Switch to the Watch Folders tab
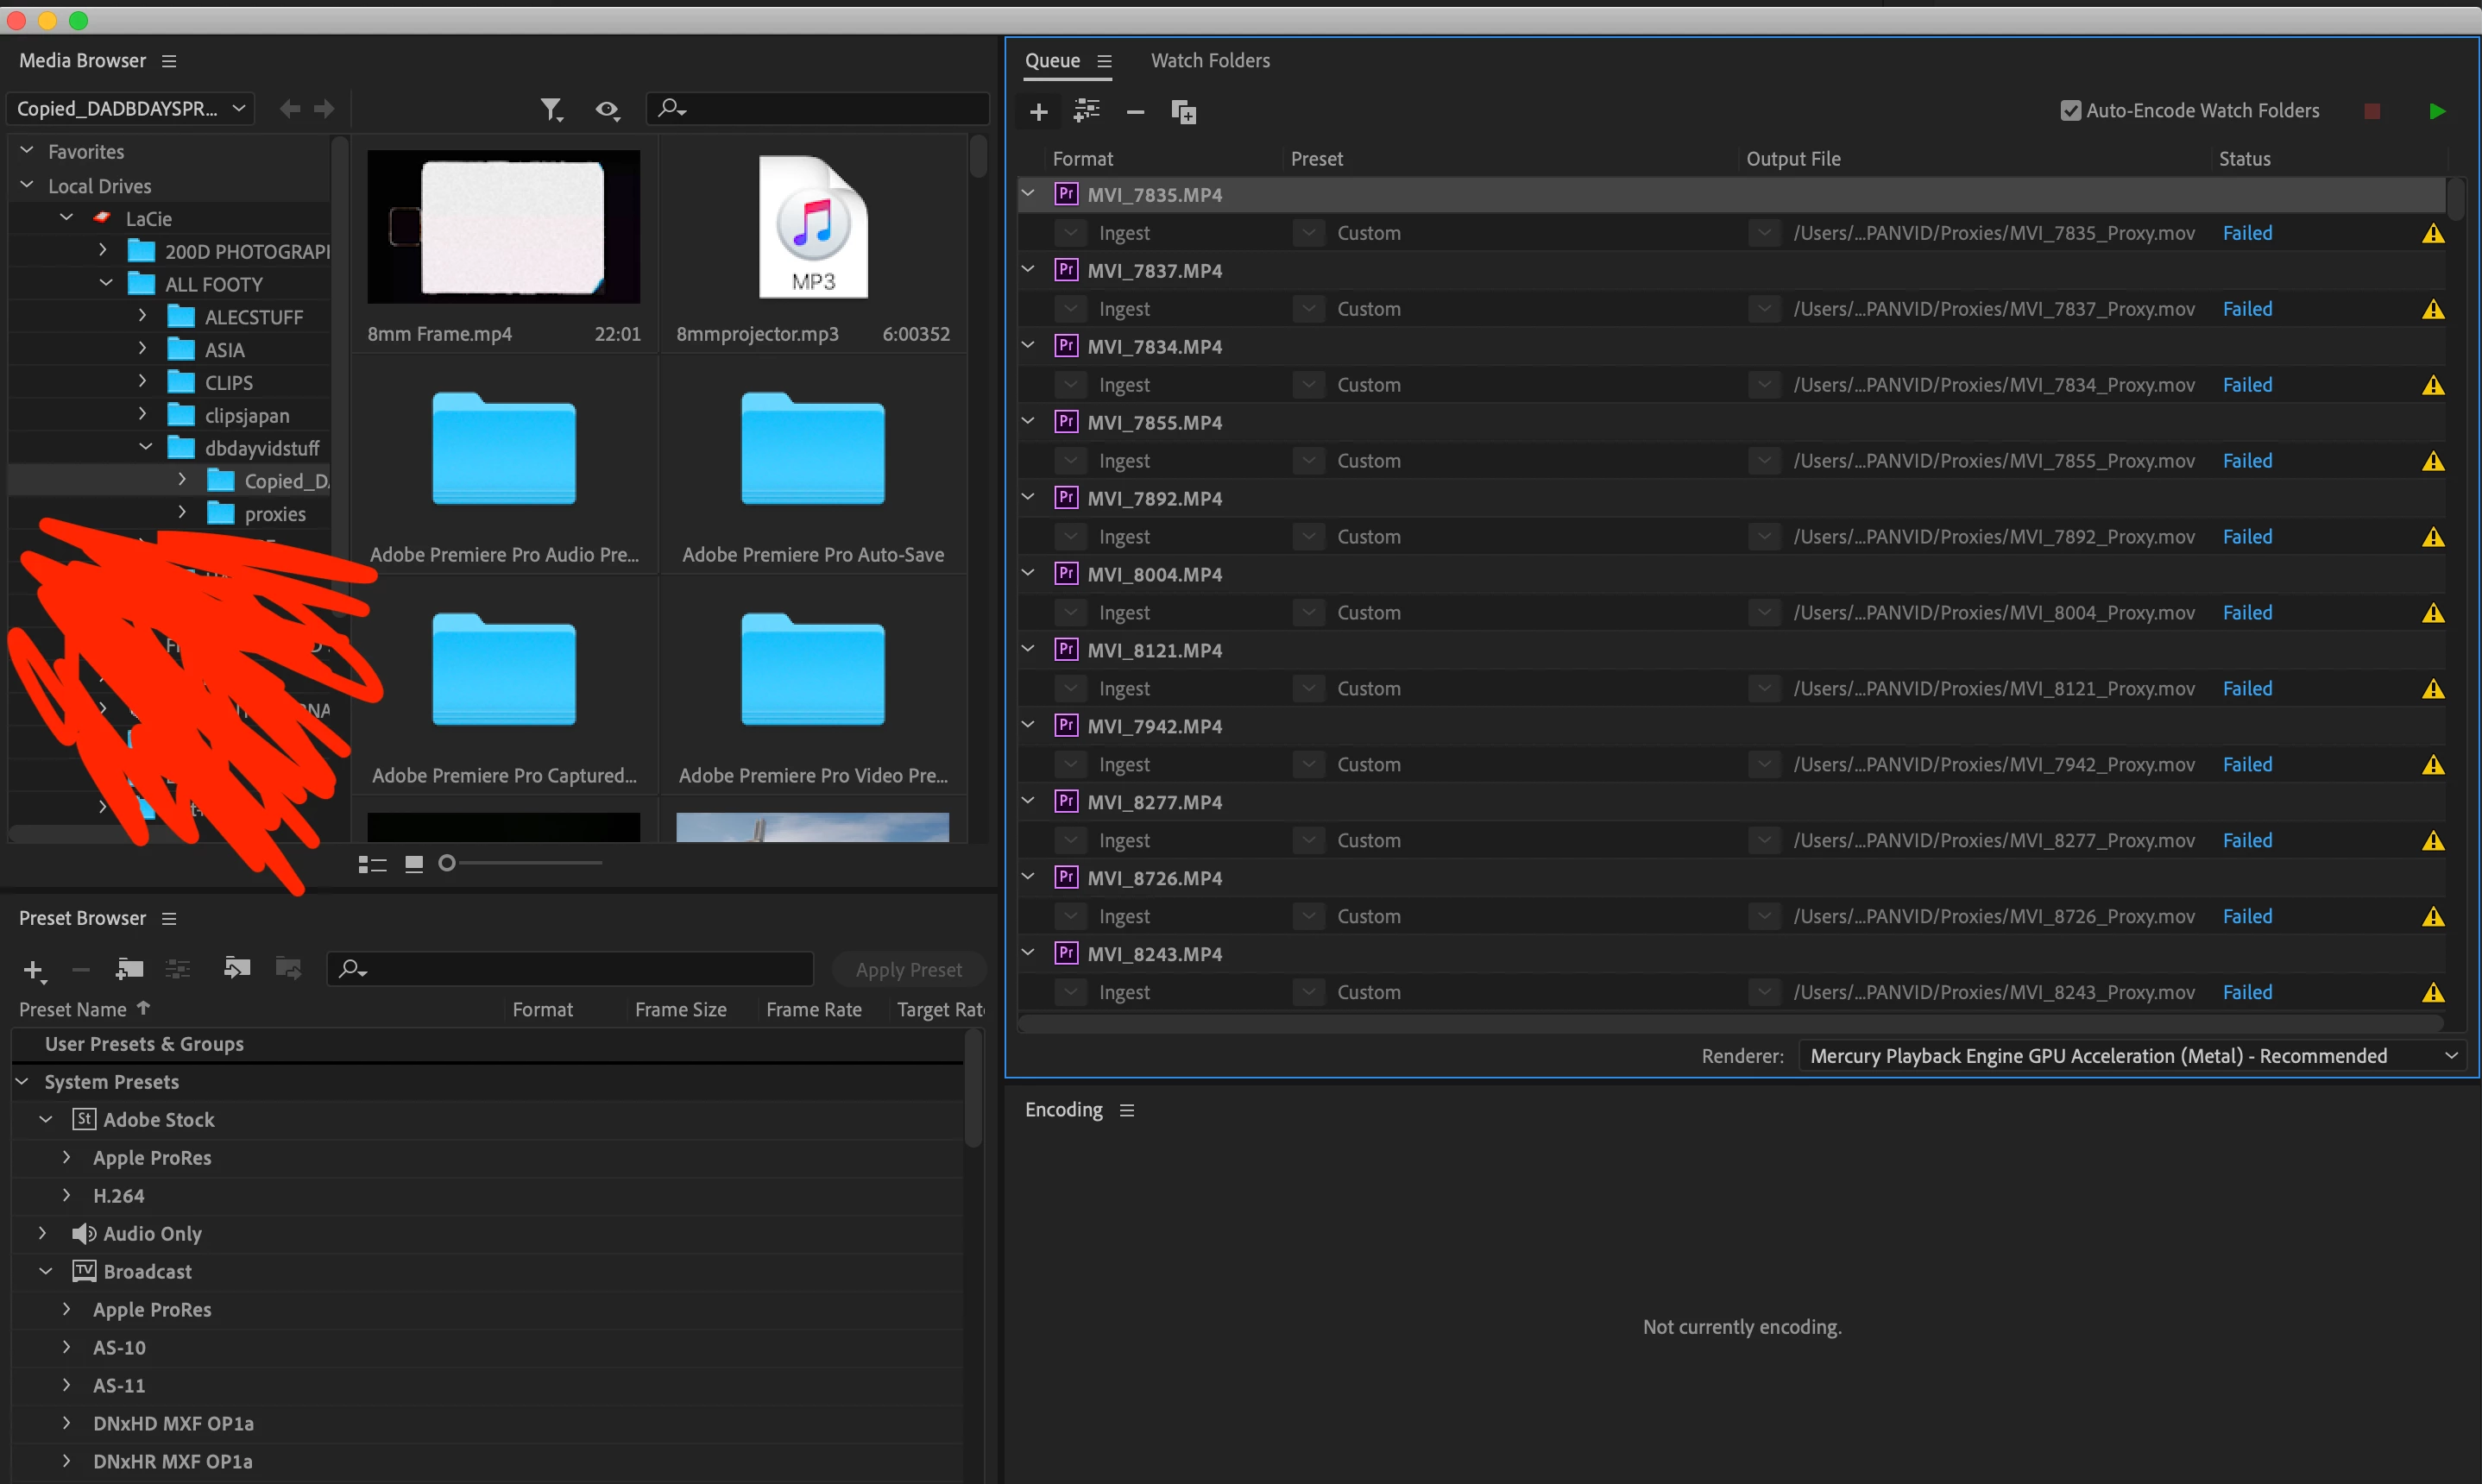This screenshot has height=1484, width=2482. click(1210, 61)
